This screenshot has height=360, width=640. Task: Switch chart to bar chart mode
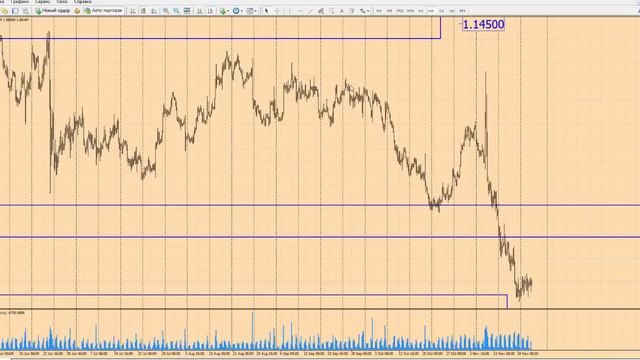click(133, 11)
